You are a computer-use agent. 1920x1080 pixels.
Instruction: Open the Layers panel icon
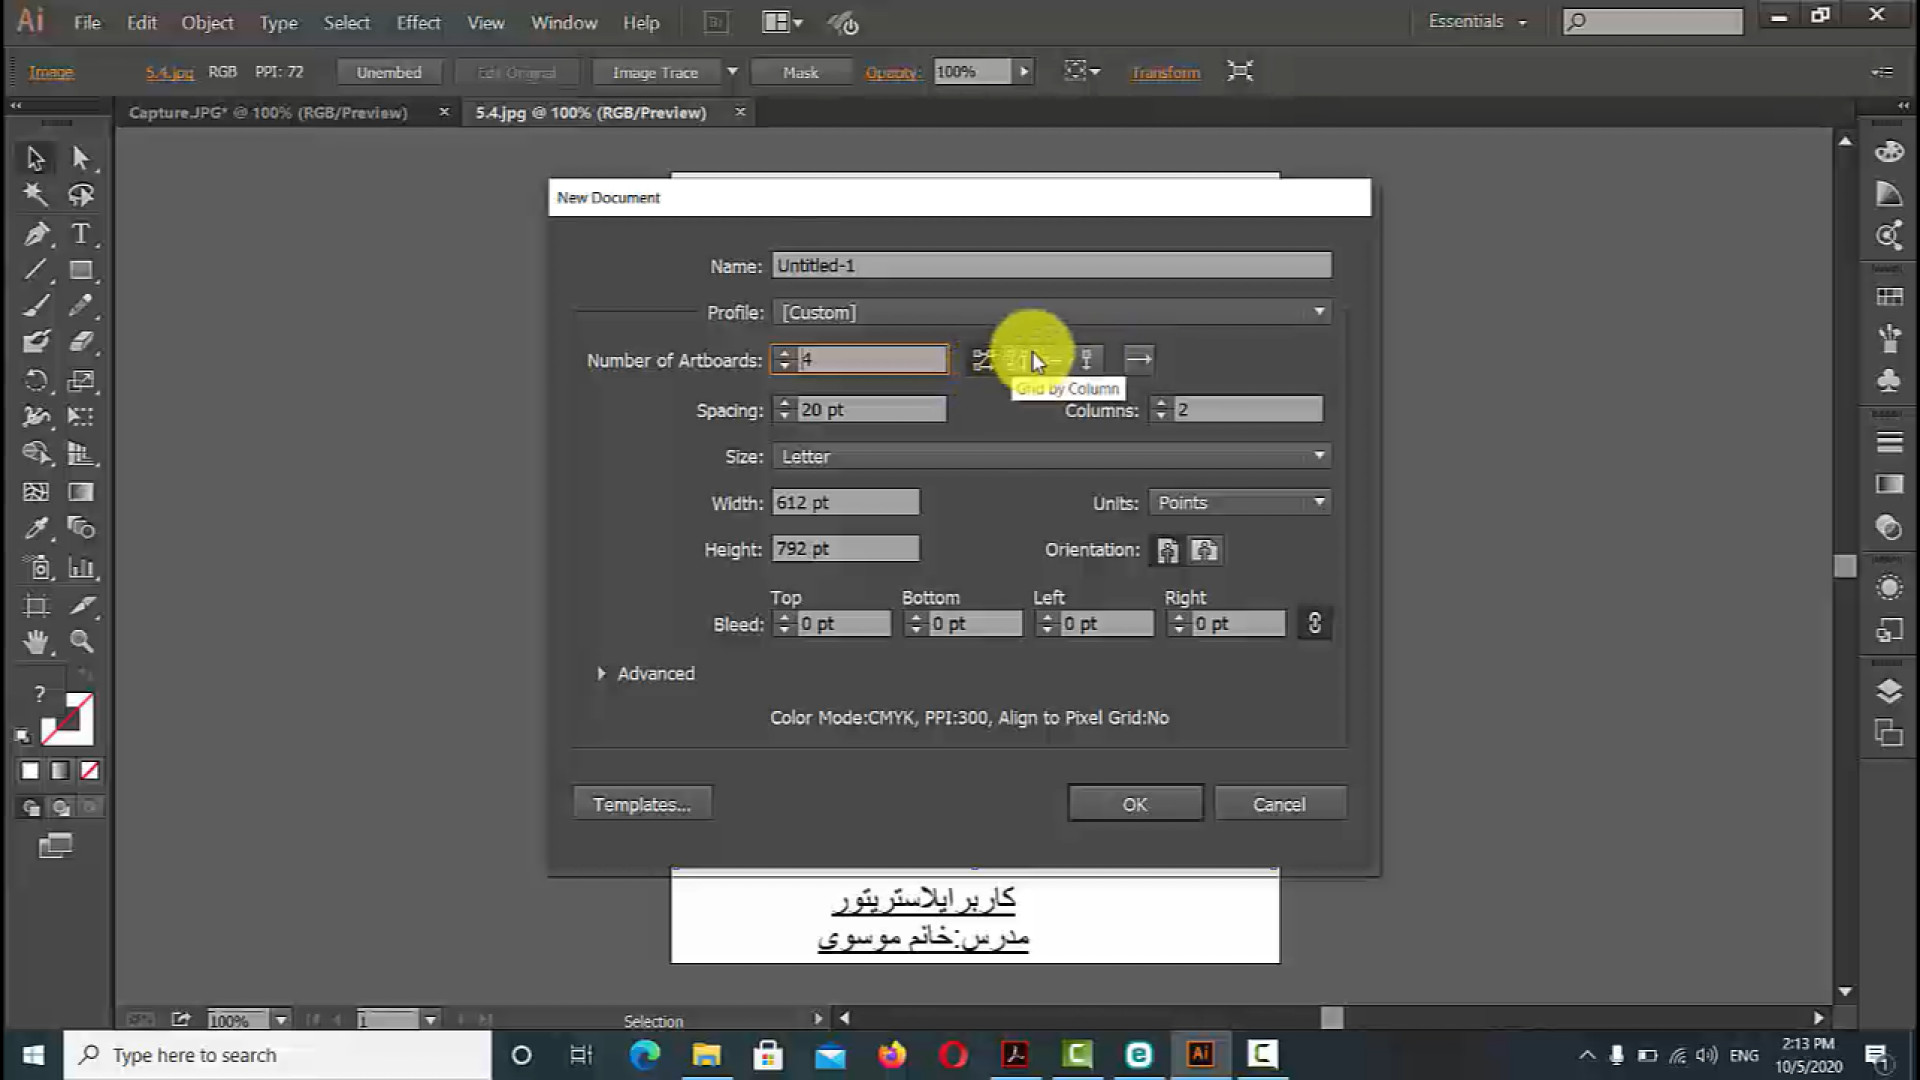(x=1888, y=691)
